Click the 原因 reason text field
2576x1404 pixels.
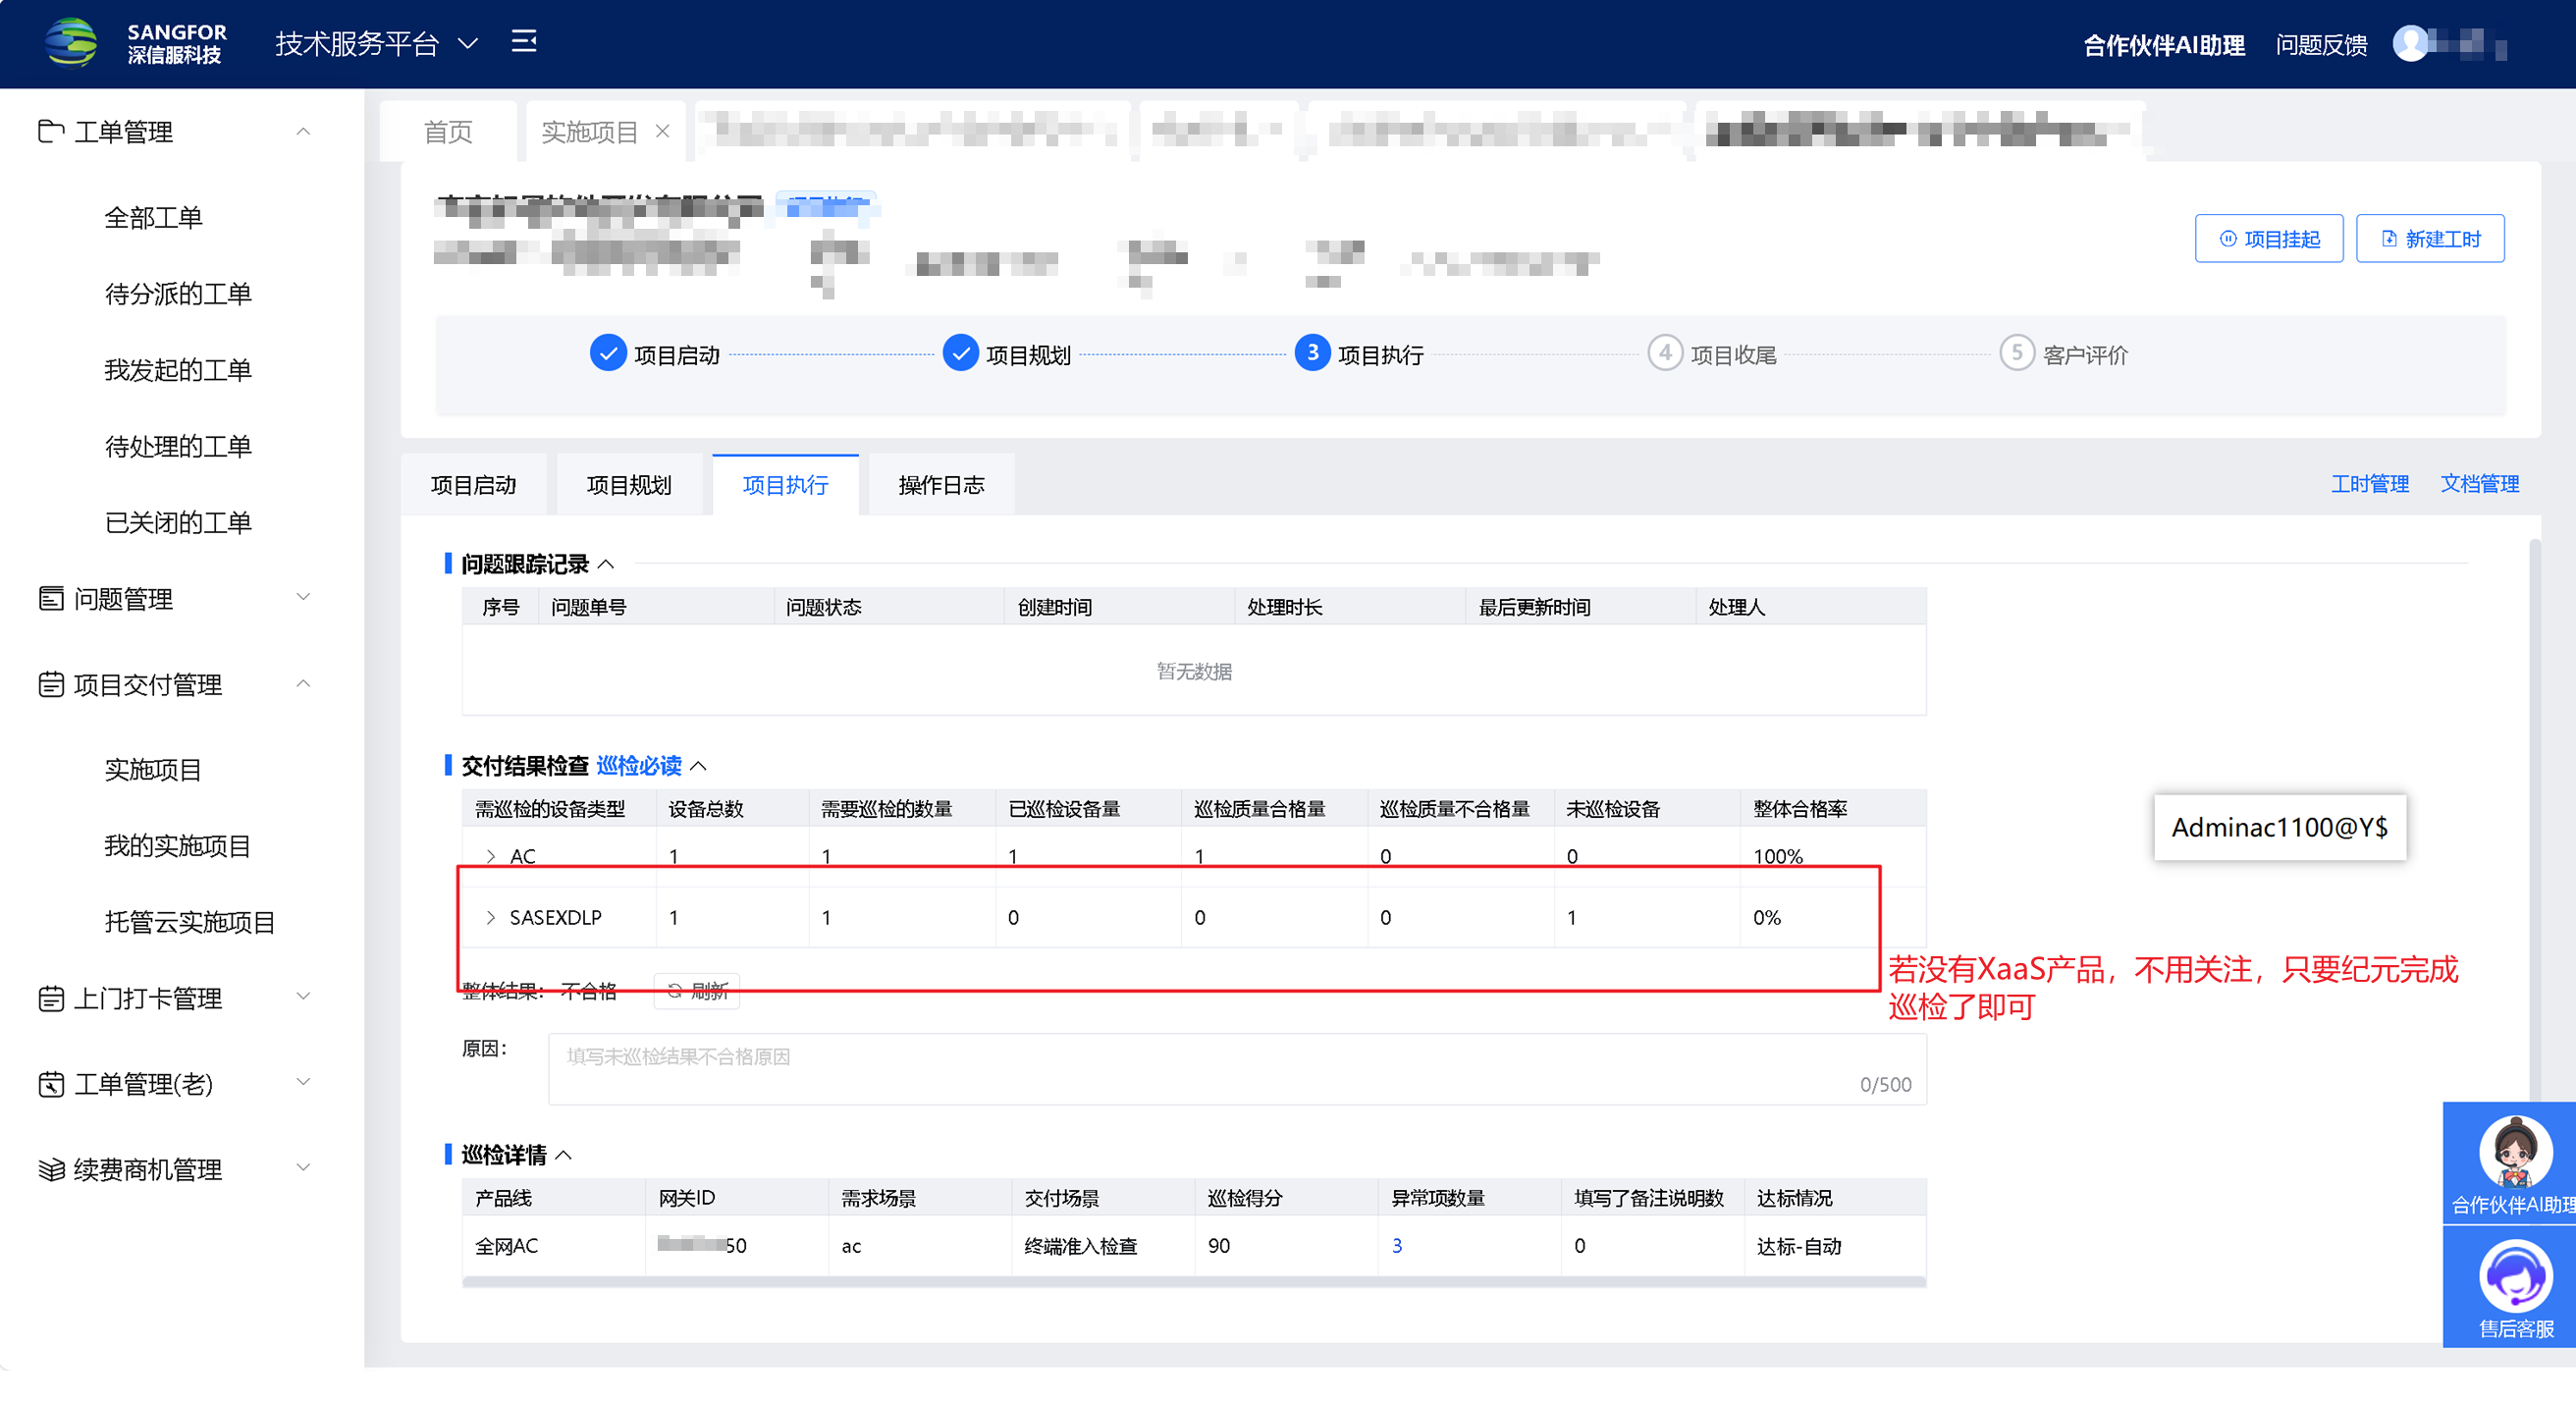coord(1236,1069)
